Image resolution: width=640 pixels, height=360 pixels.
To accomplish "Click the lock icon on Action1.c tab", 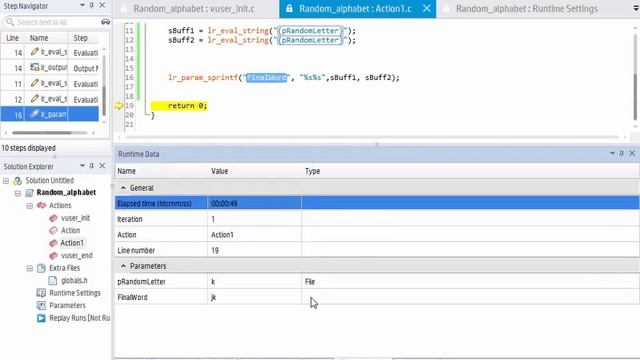I will [289, 9].
